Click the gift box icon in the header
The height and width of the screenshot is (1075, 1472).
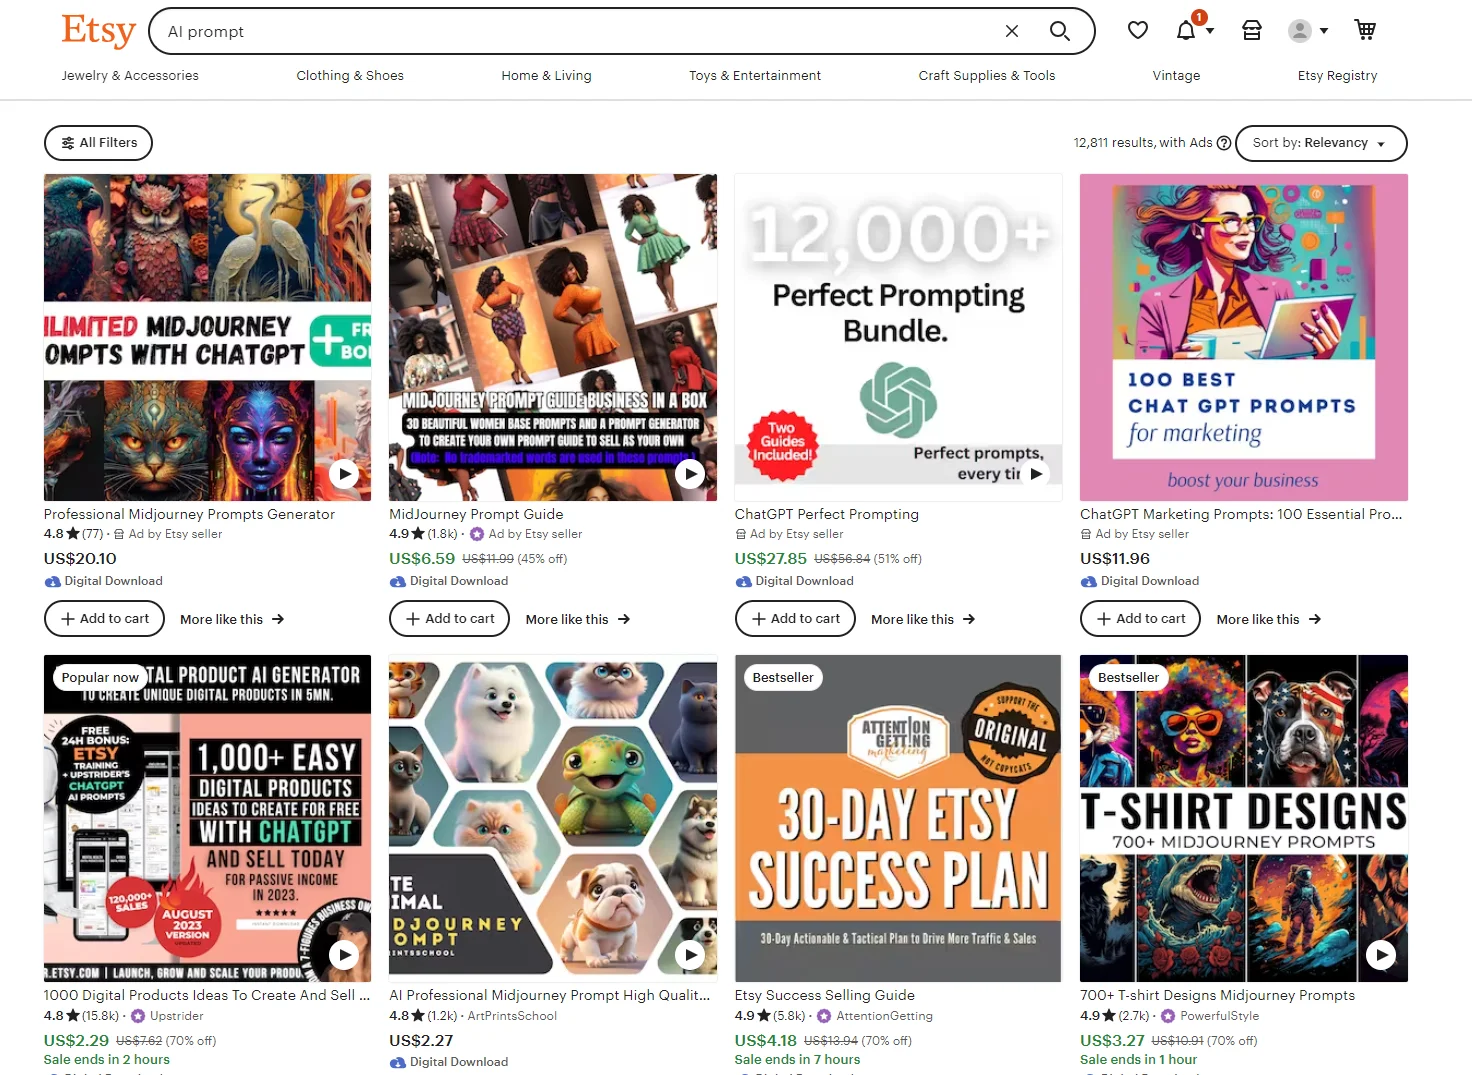point(1251,30)
